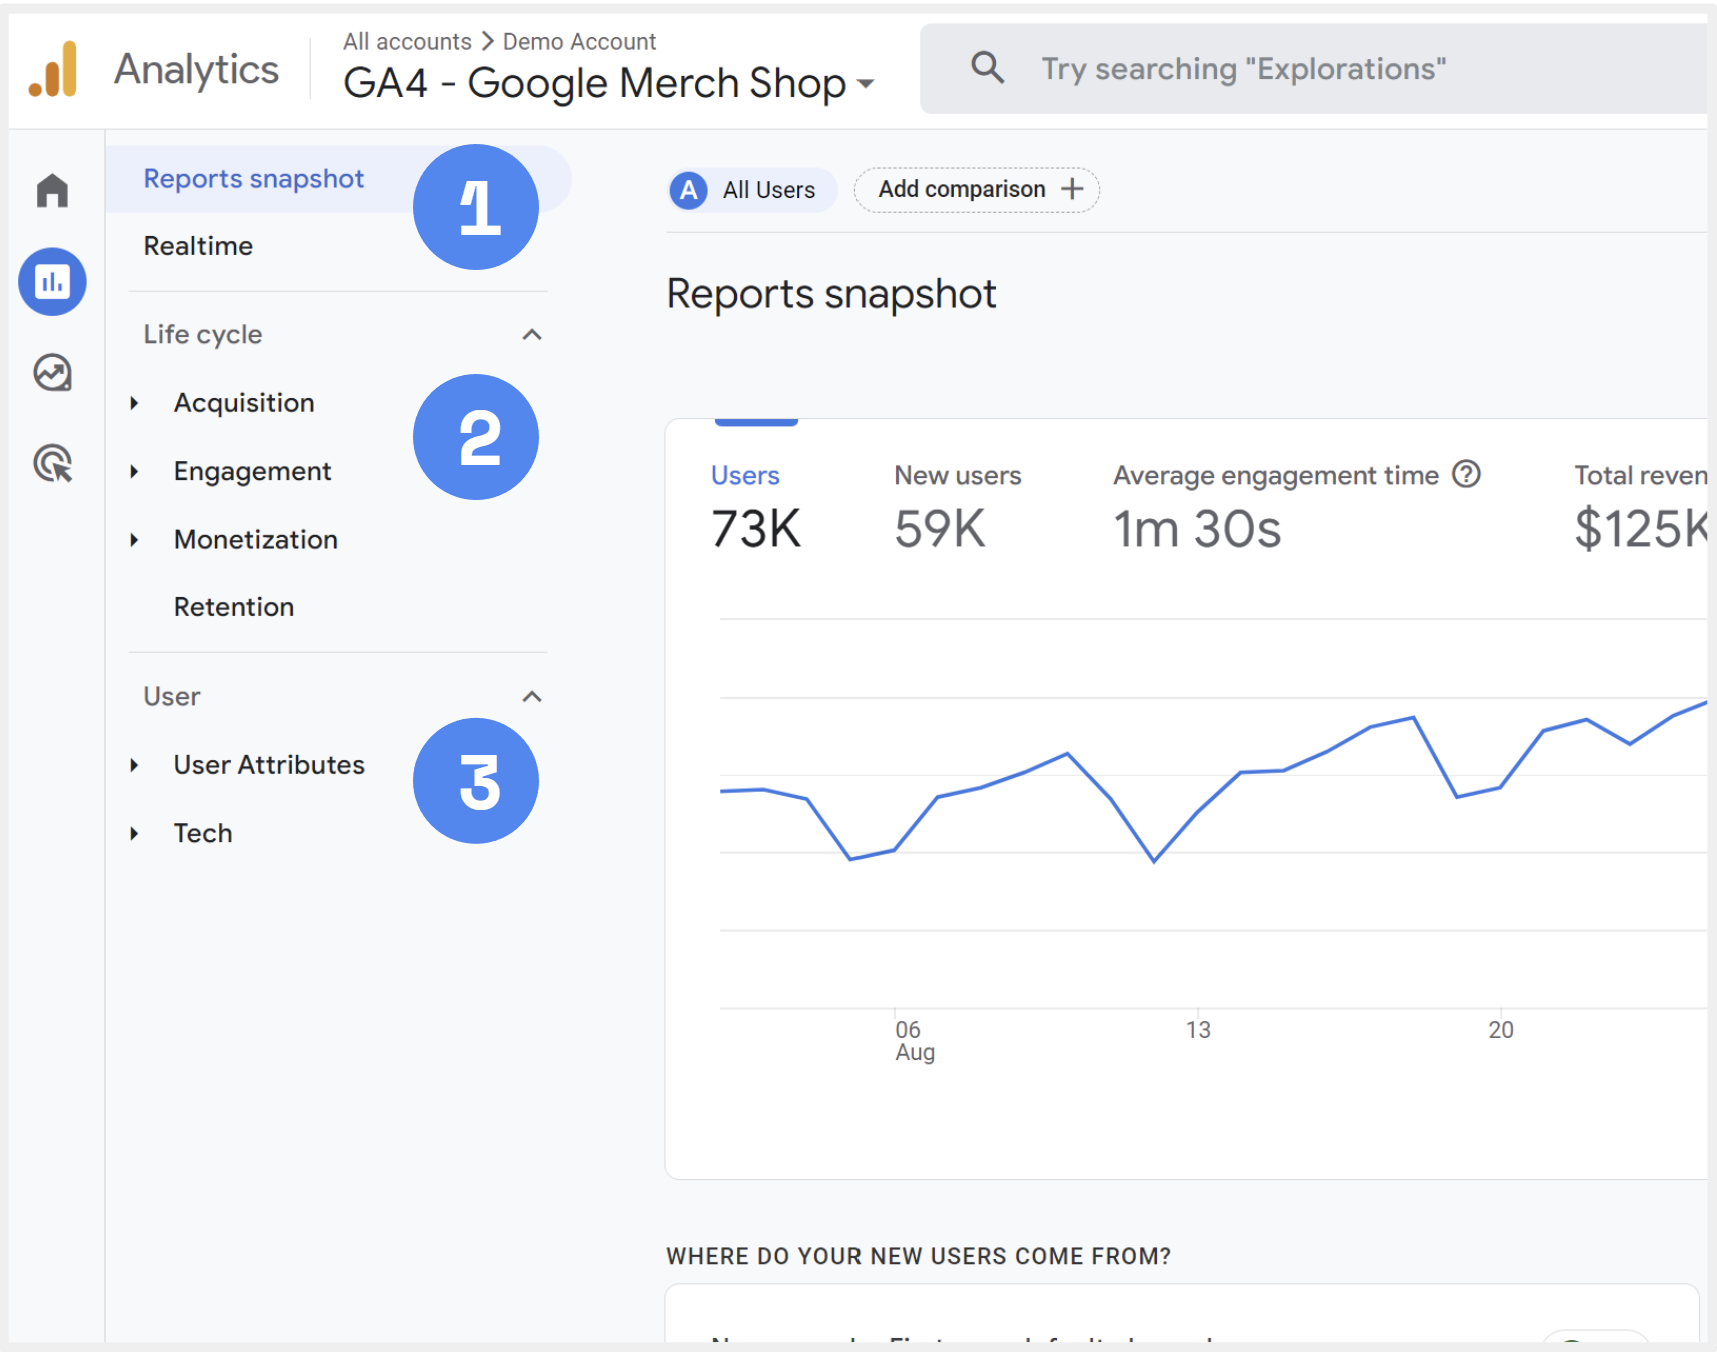
Task: Collapse the User section
Action: (532, 696)
